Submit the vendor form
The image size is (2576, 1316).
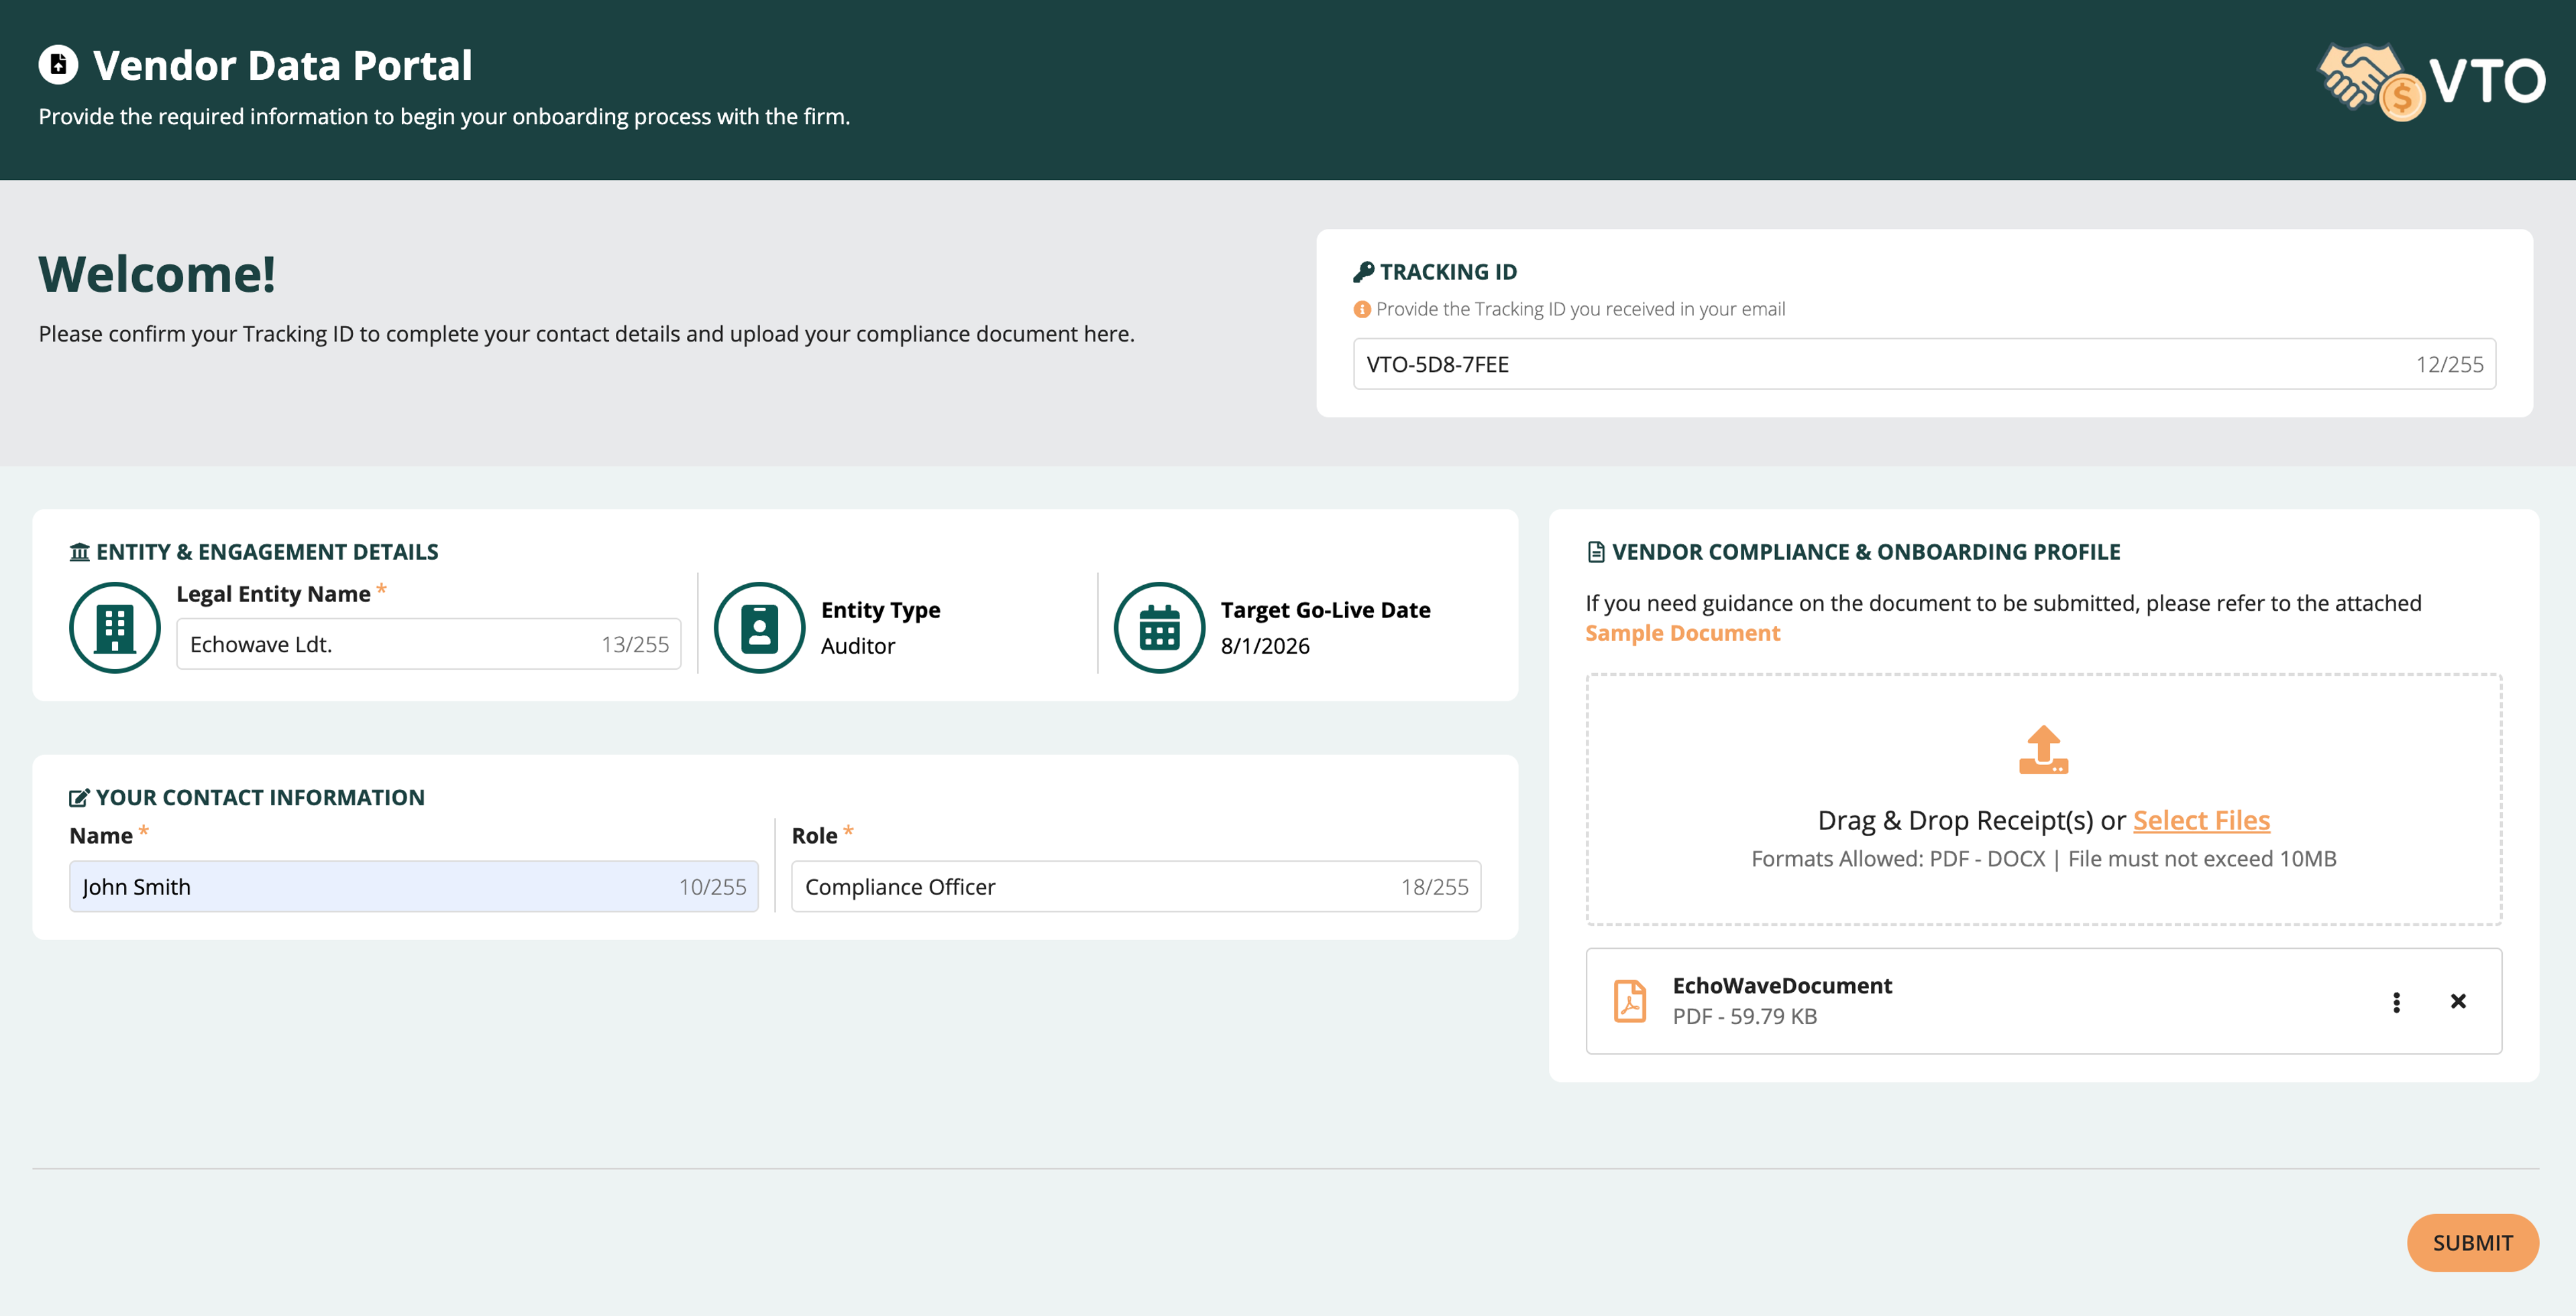click(x=2472, y=1243)
